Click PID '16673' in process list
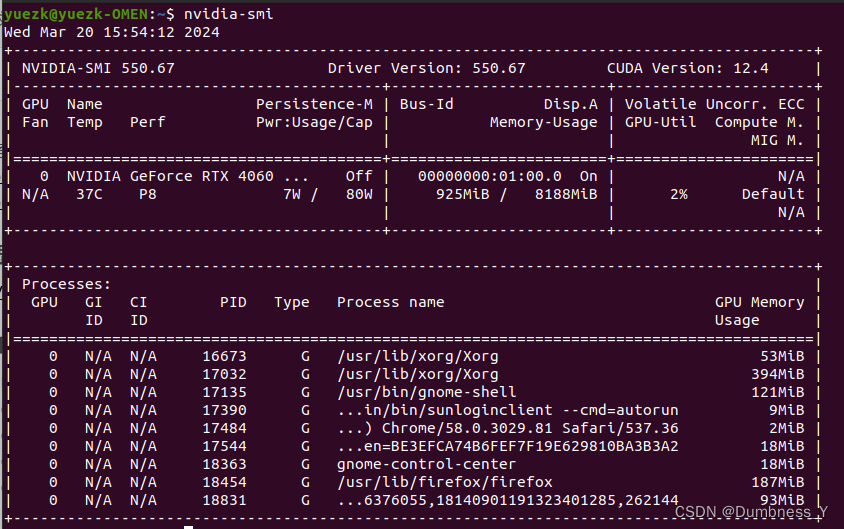The height and width of the screenshot is (529, 844). point(224,356)
